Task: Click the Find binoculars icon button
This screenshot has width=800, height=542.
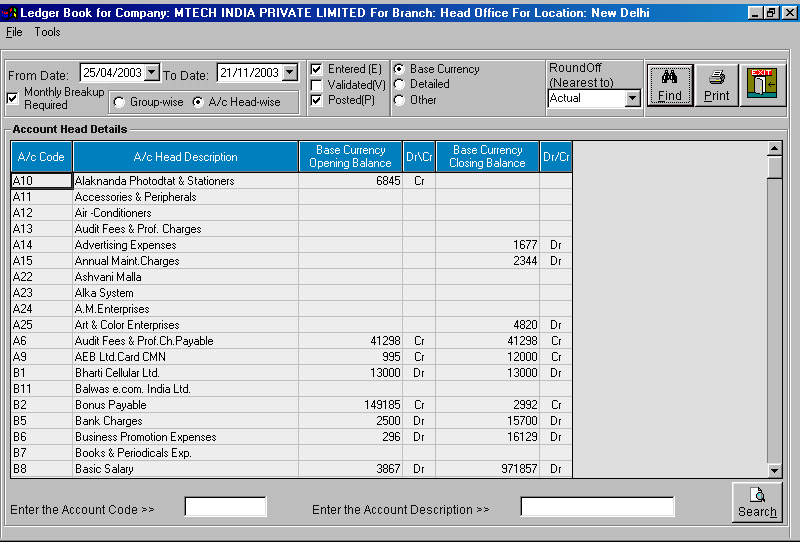Action: click(670, 86)
